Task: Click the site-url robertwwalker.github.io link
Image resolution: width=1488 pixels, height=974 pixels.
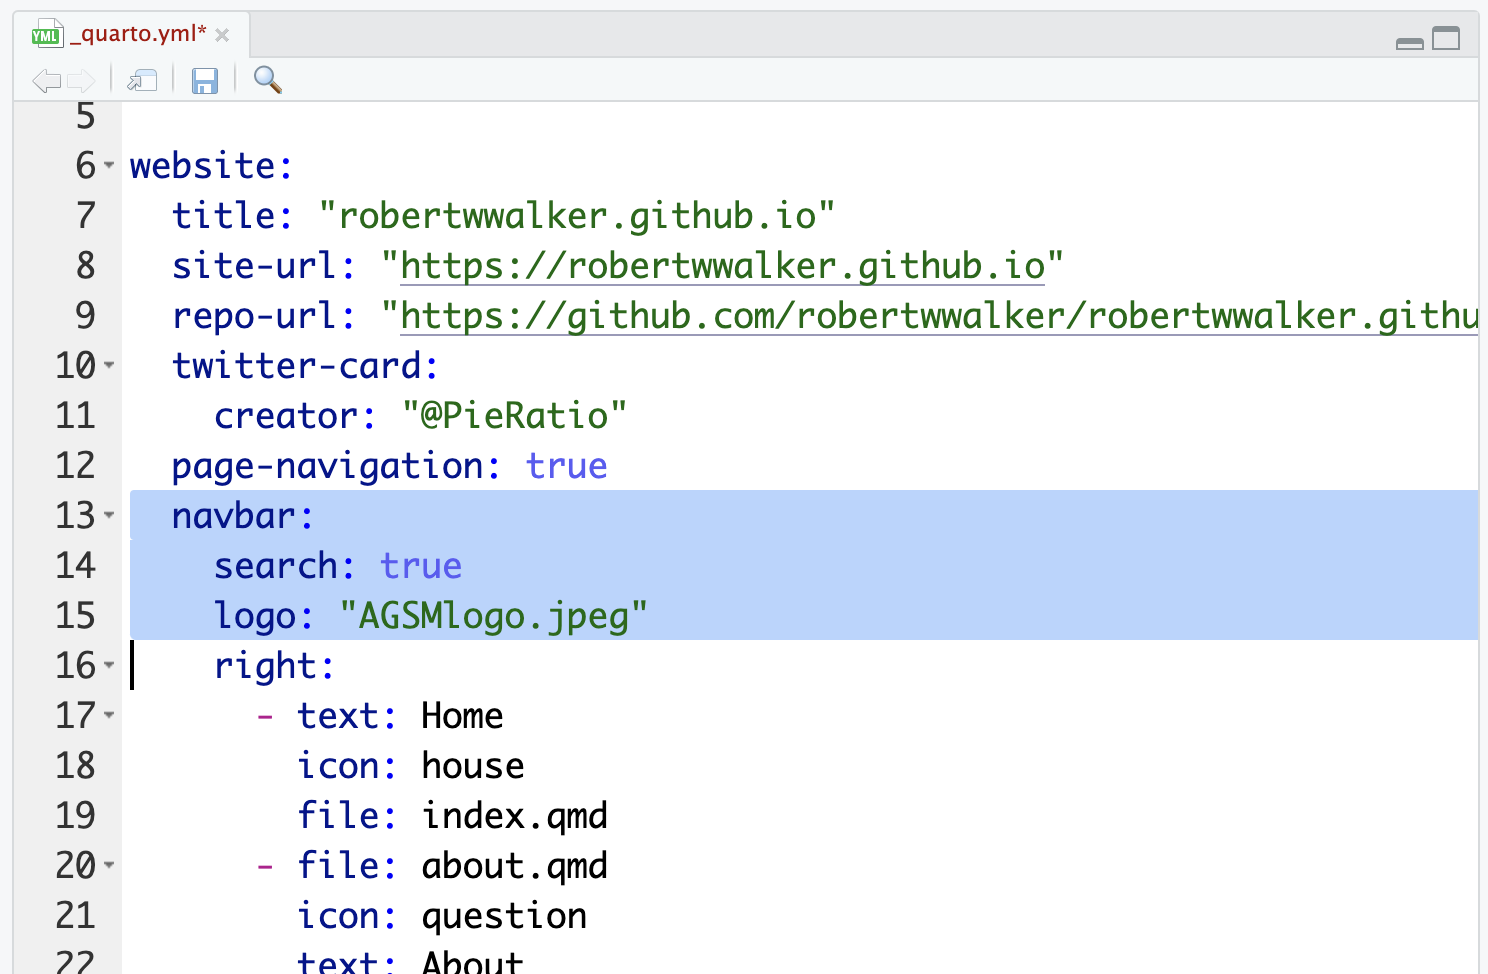Action: 722,266
